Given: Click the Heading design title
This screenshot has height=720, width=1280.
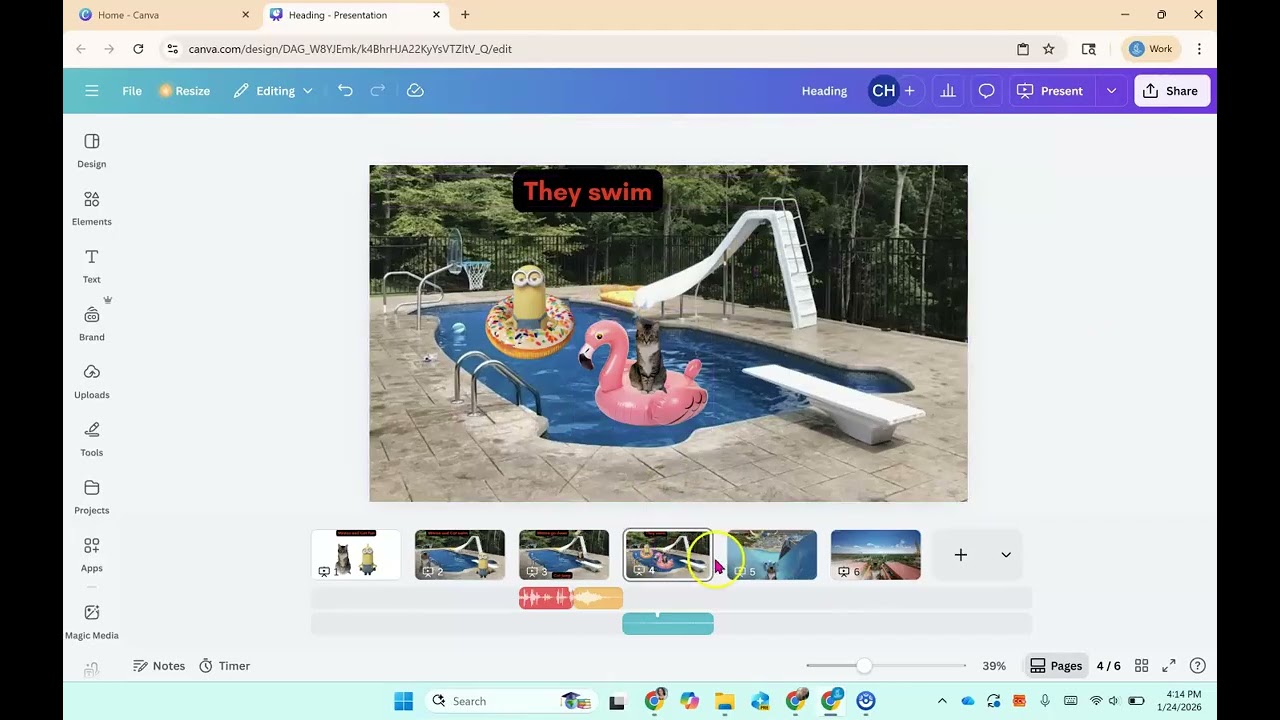Looking at the screenshot, I should tap(824, 91).
